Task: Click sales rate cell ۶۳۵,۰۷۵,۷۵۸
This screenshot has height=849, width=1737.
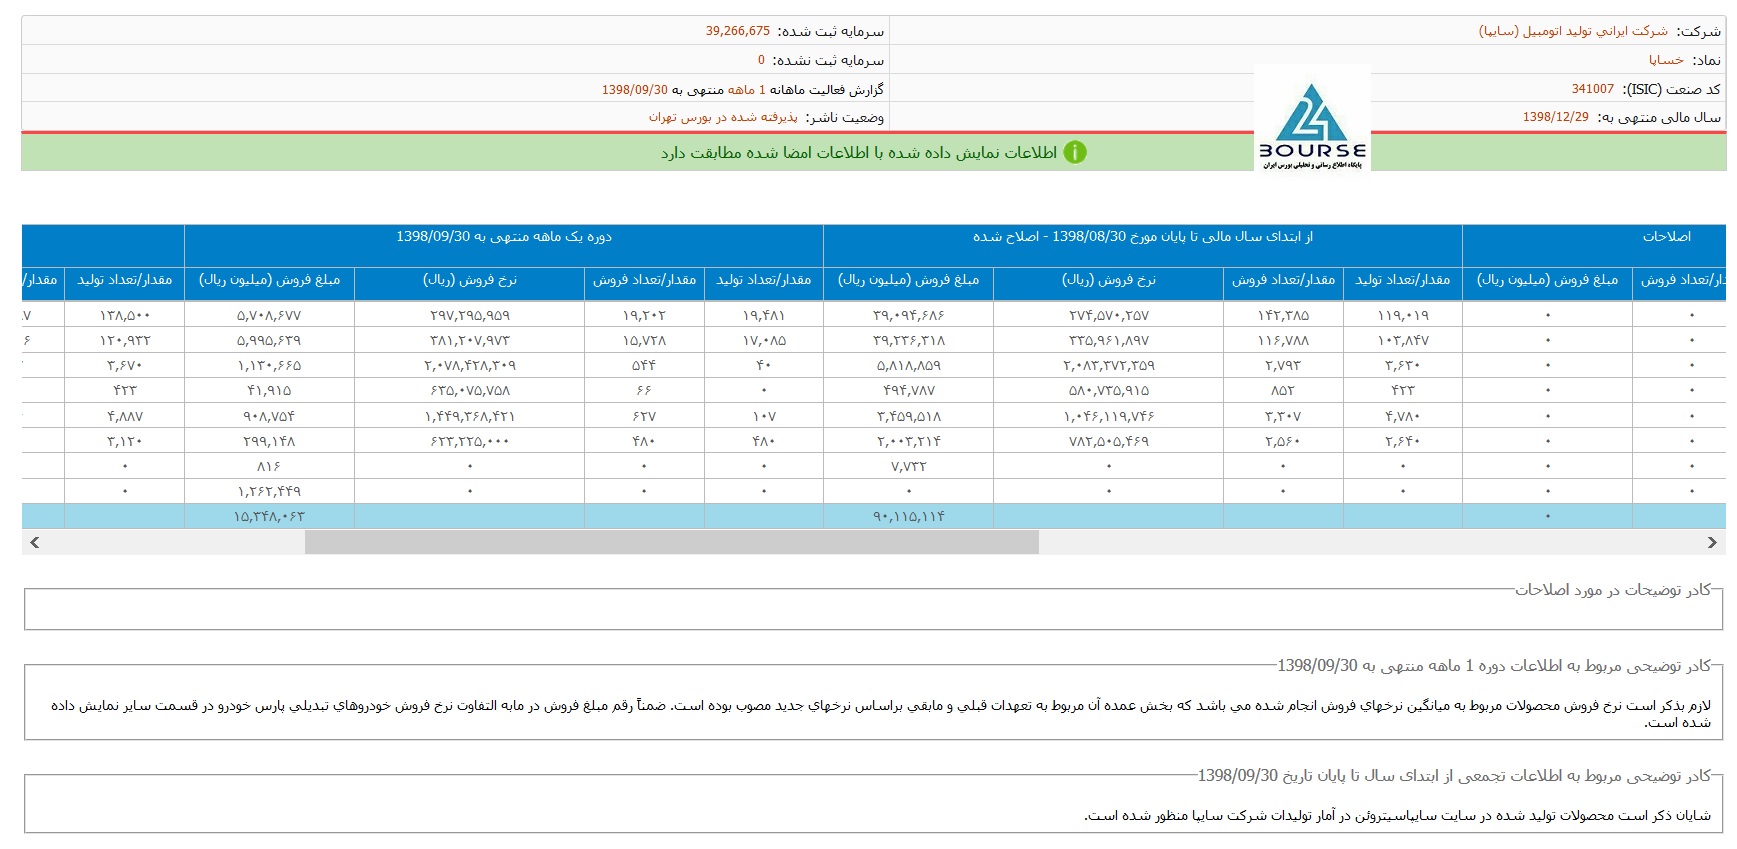Action: [470, 390]
